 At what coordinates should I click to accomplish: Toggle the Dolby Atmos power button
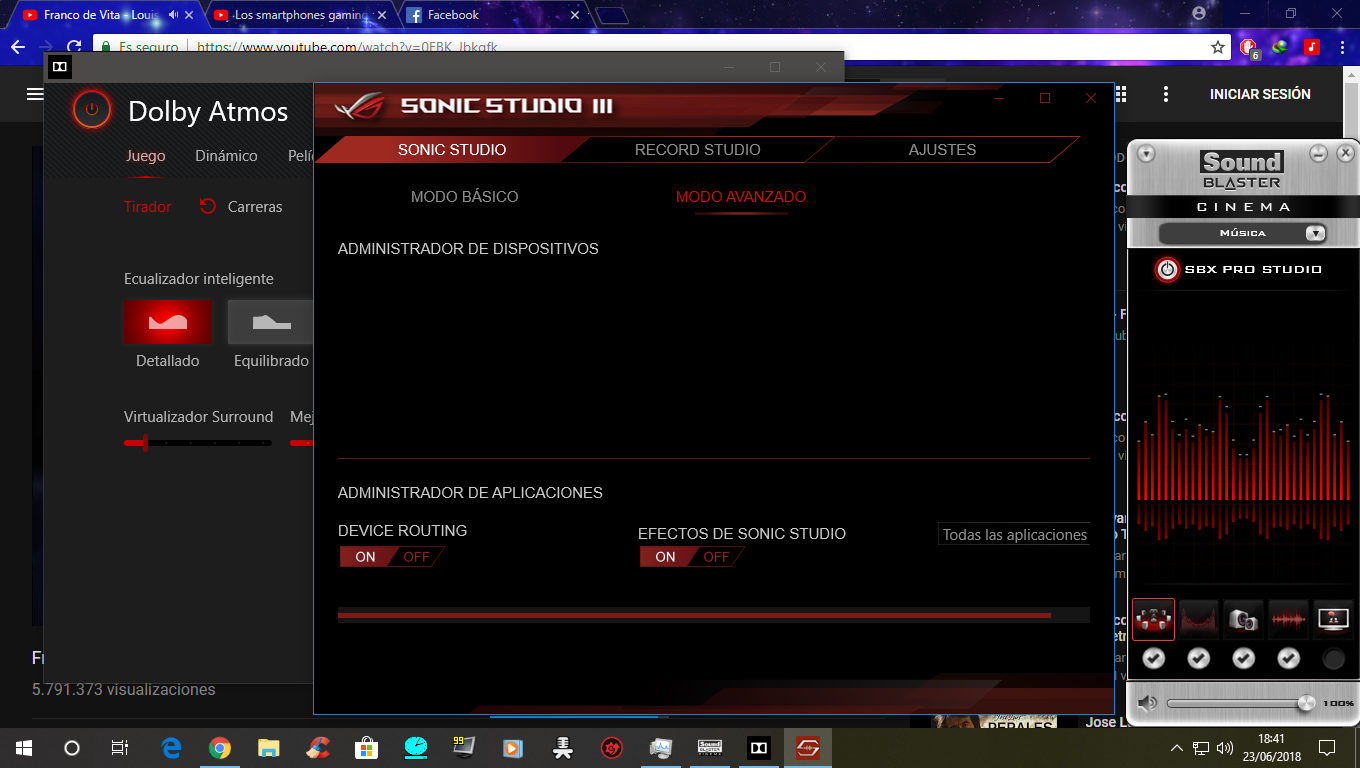click(91, 110)
